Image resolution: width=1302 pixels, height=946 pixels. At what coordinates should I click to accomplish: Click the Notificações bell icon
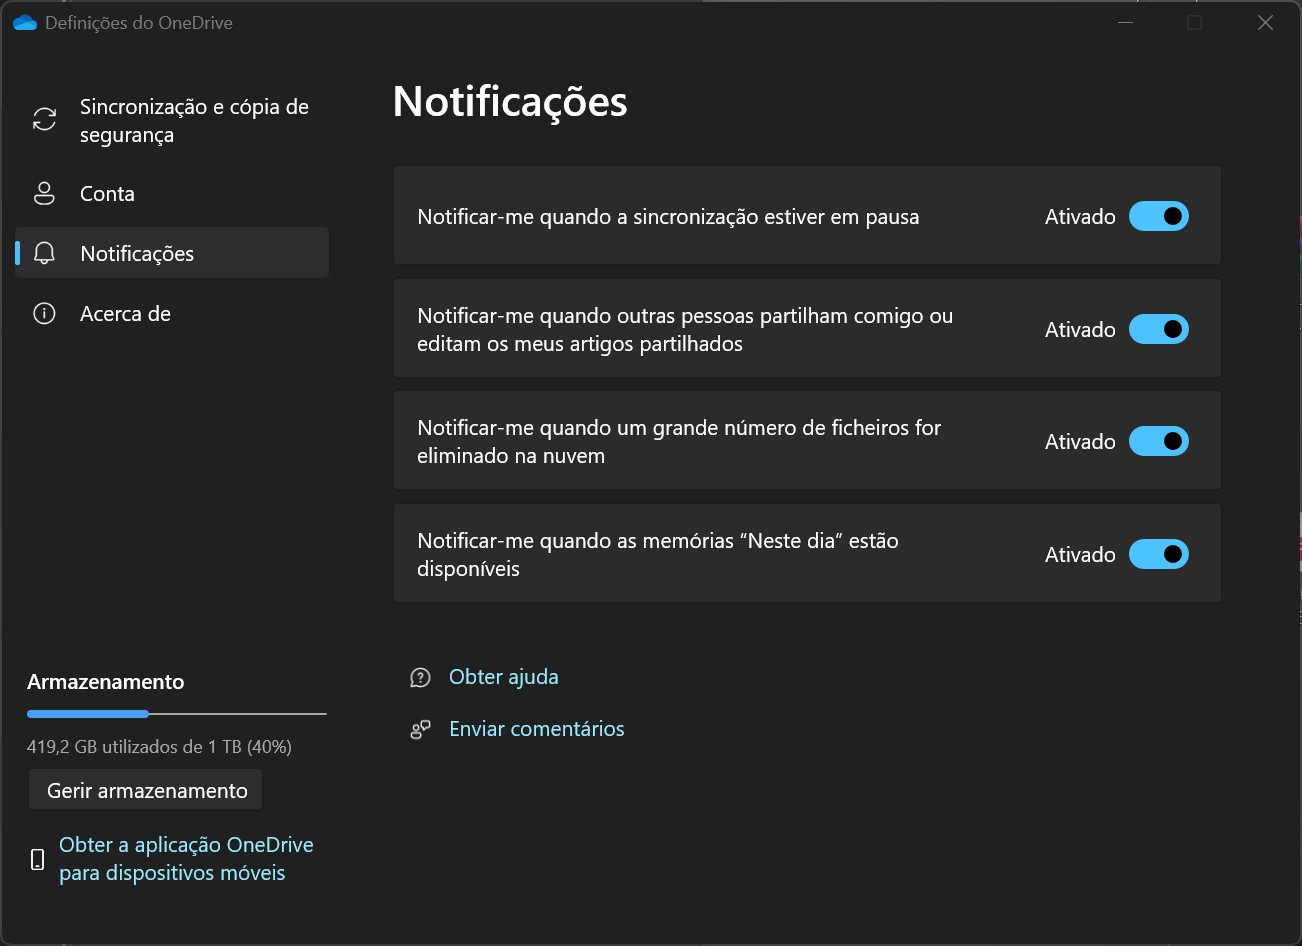click(x=44, y=254)
